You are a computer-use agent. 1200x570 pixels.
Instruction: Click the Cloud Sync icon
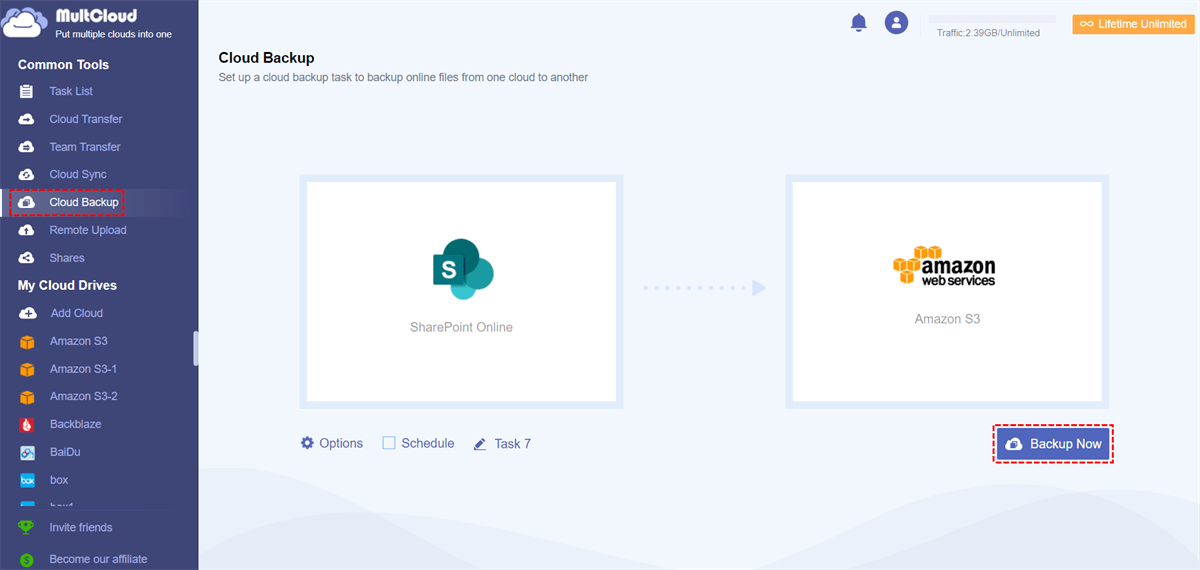click(x=27, y=174)
